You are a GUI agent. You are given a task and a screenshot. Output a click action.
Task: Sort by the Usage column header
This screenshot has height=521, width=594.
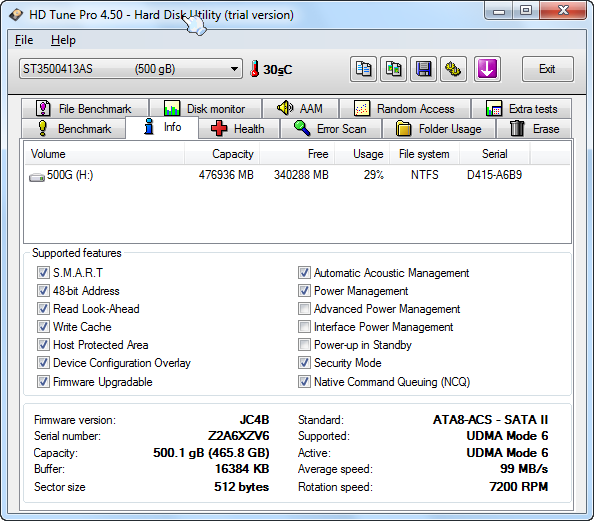tap(361, 154)
